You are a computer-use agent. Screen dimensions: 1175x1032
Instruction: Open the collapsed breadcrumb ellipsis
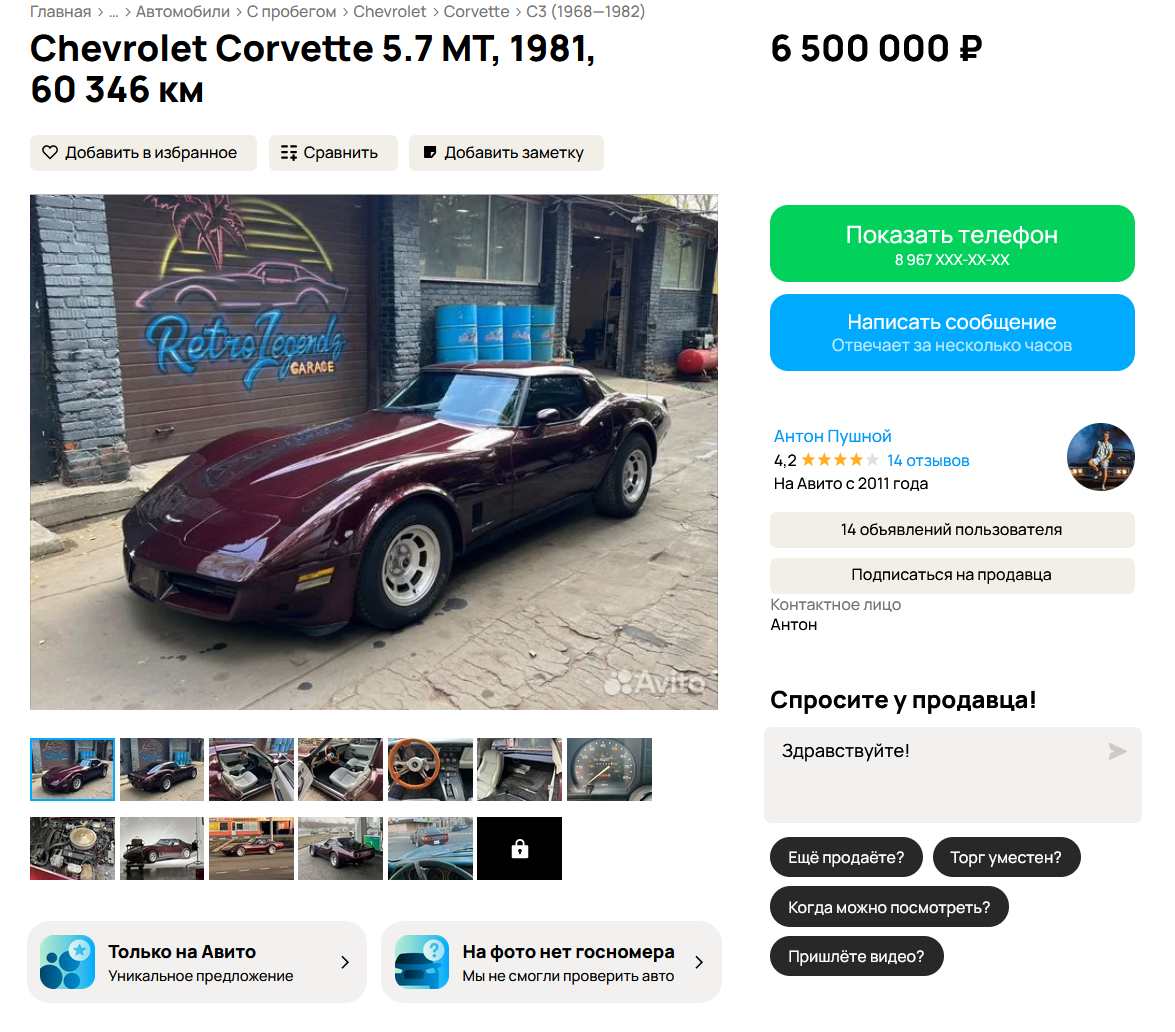tap(113, 12)
